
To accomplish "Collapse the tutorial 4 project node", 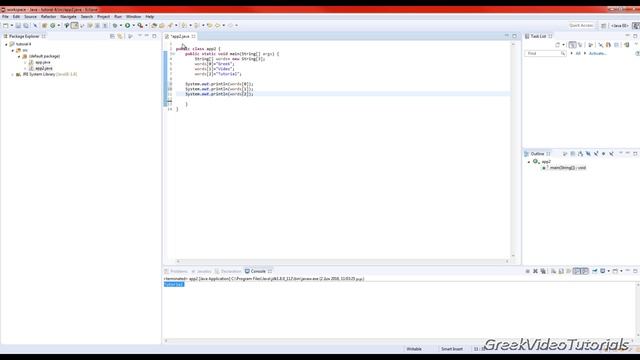I will pos(6,44).
